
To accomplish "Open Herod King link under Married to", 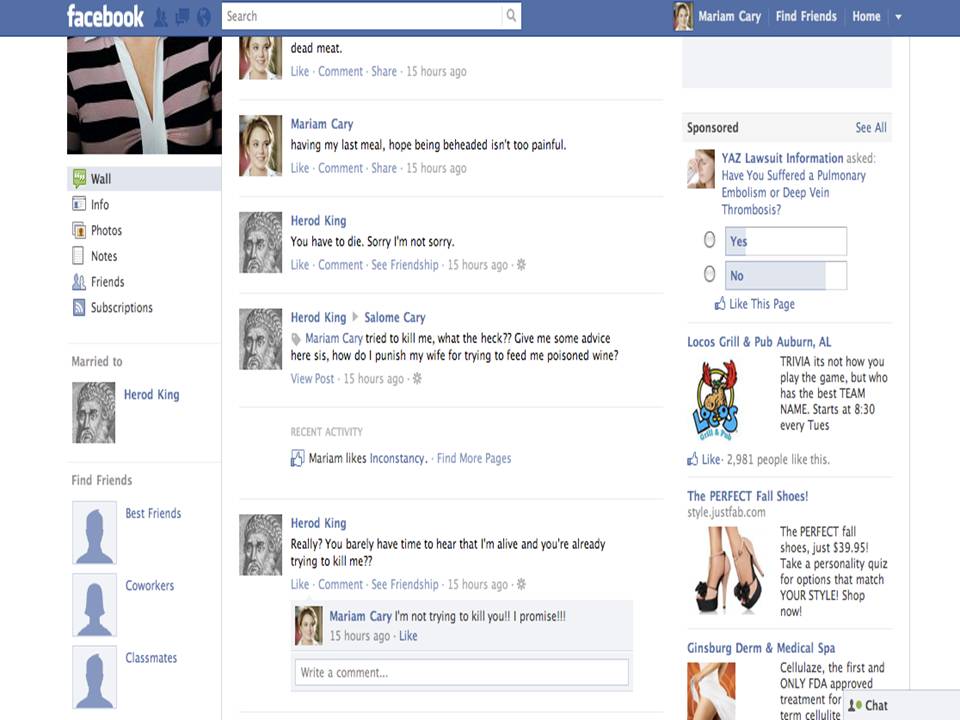I will pyautogui.click(x=152, y=394).
